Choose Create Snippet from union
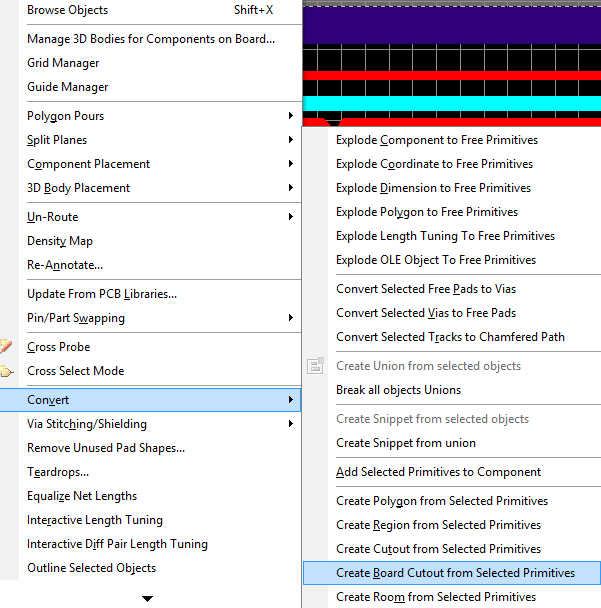Screen dimensions: 601x608 coord(452,443)
